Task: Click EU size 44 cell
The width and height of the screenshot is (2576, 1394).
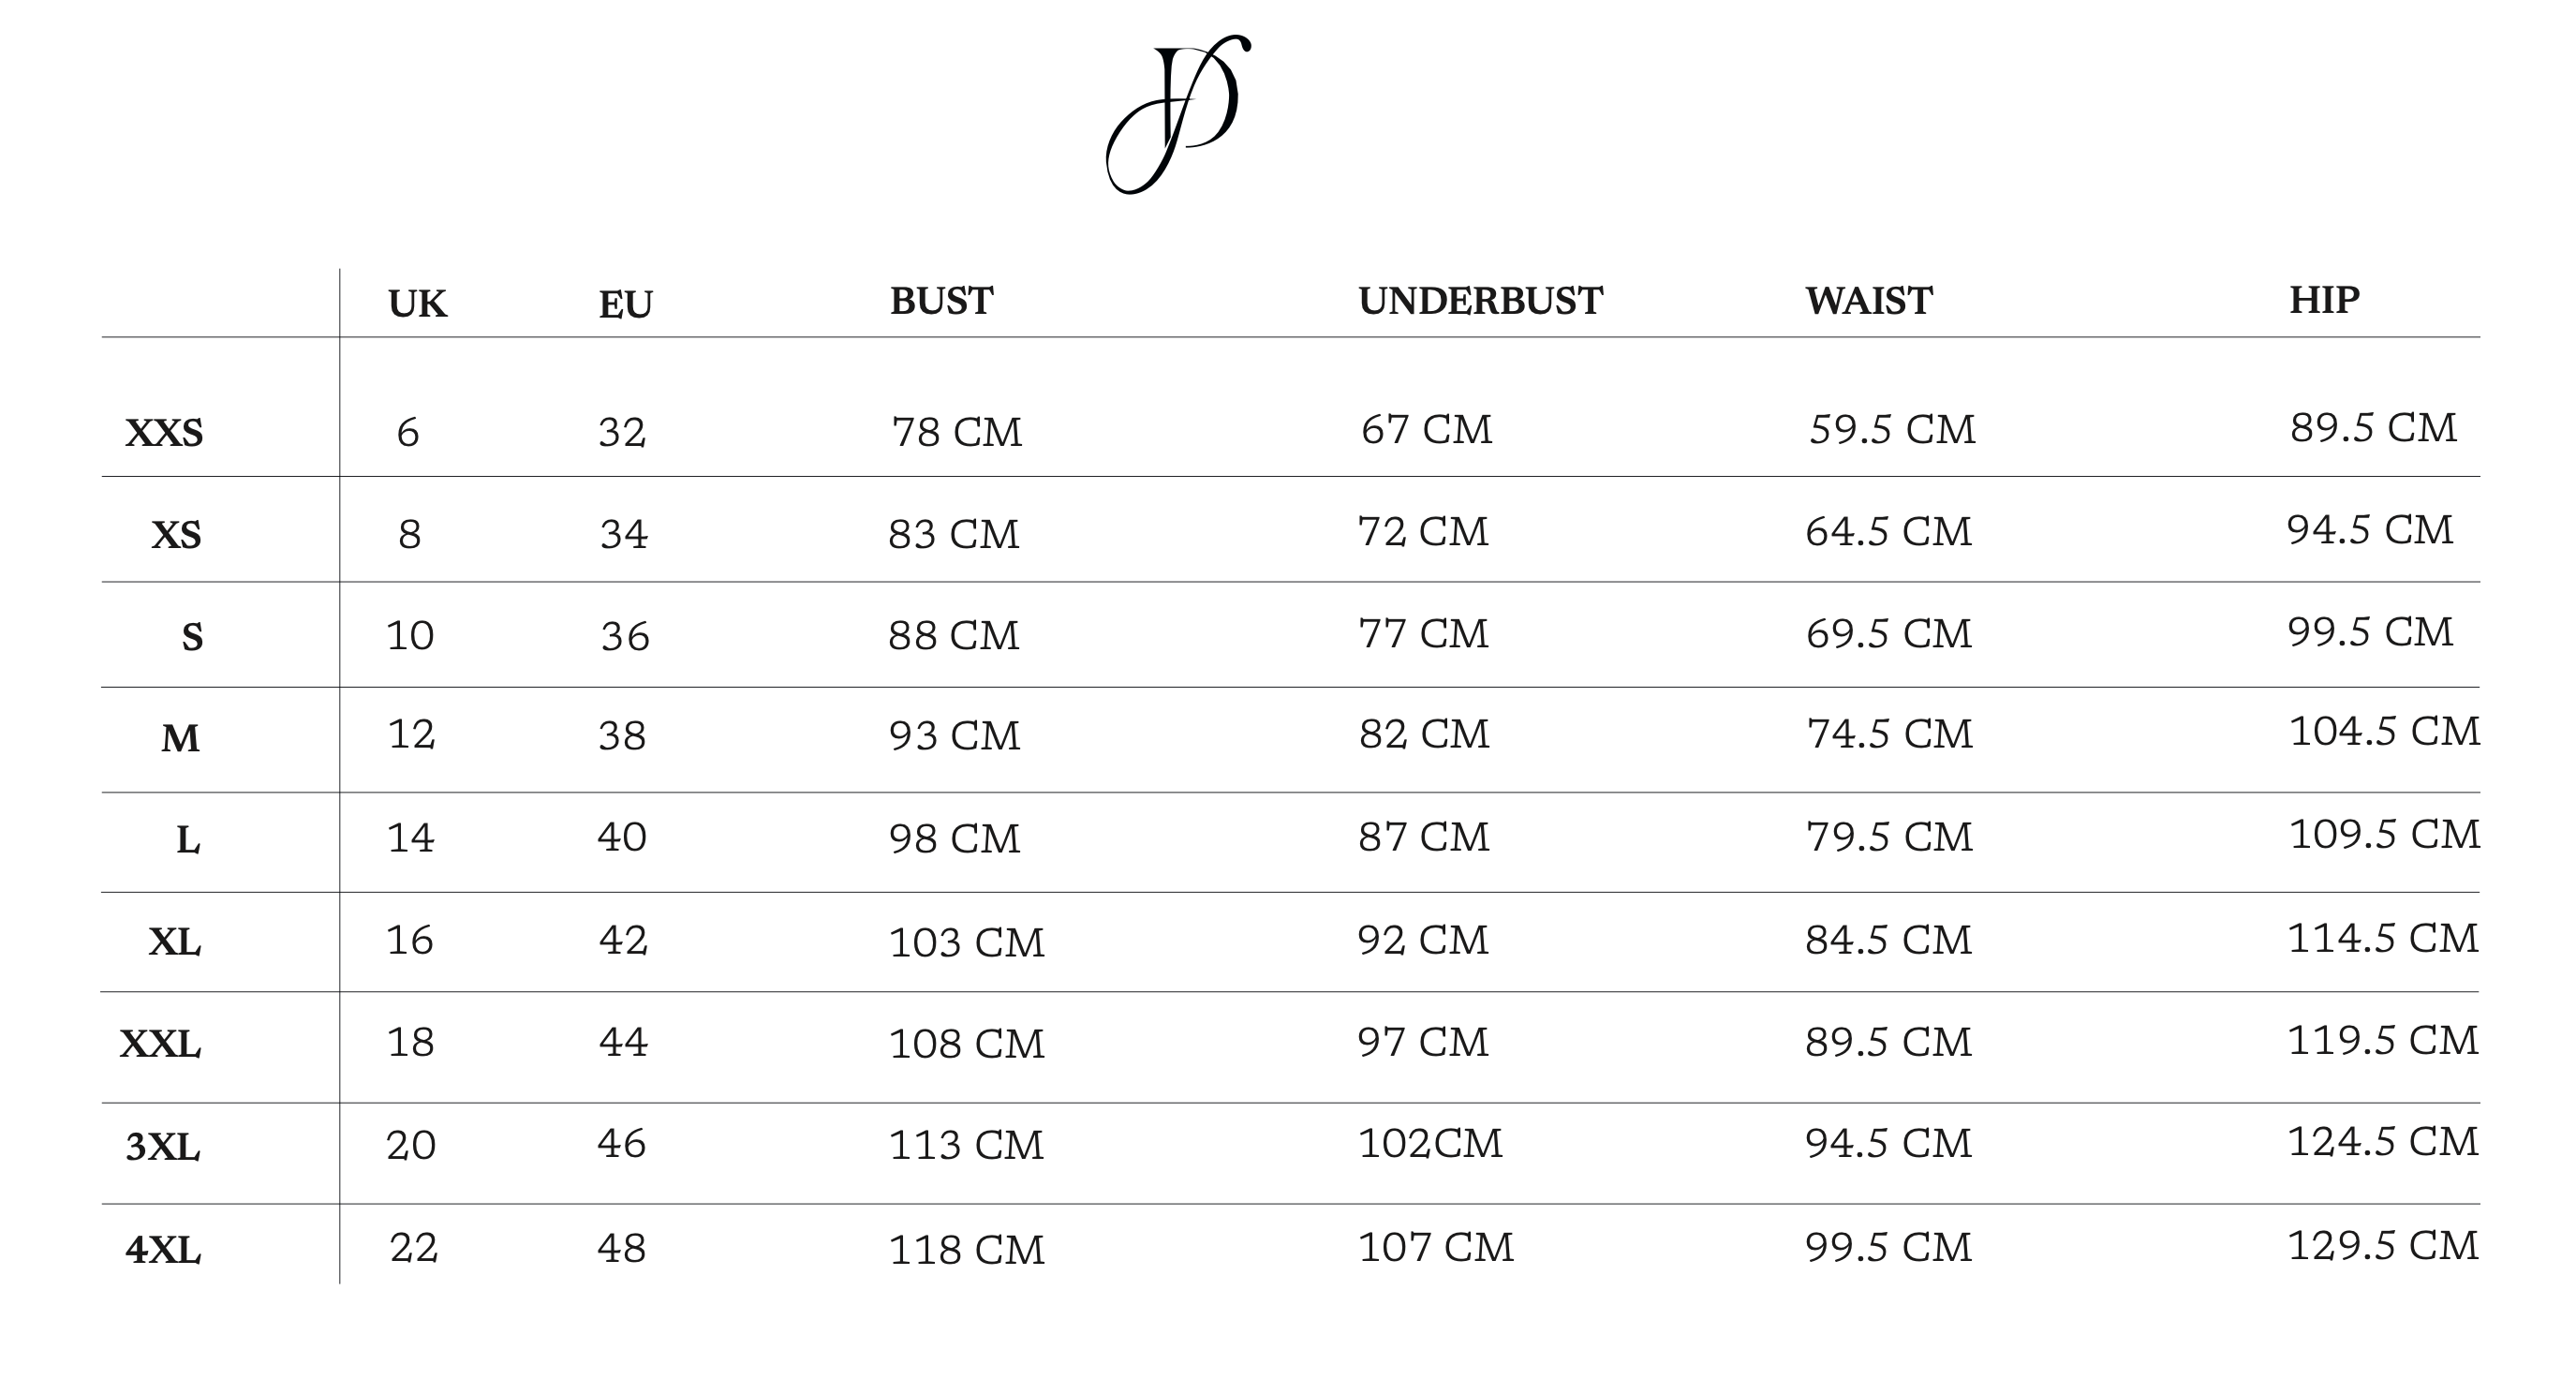Action: coord(623,1042)
